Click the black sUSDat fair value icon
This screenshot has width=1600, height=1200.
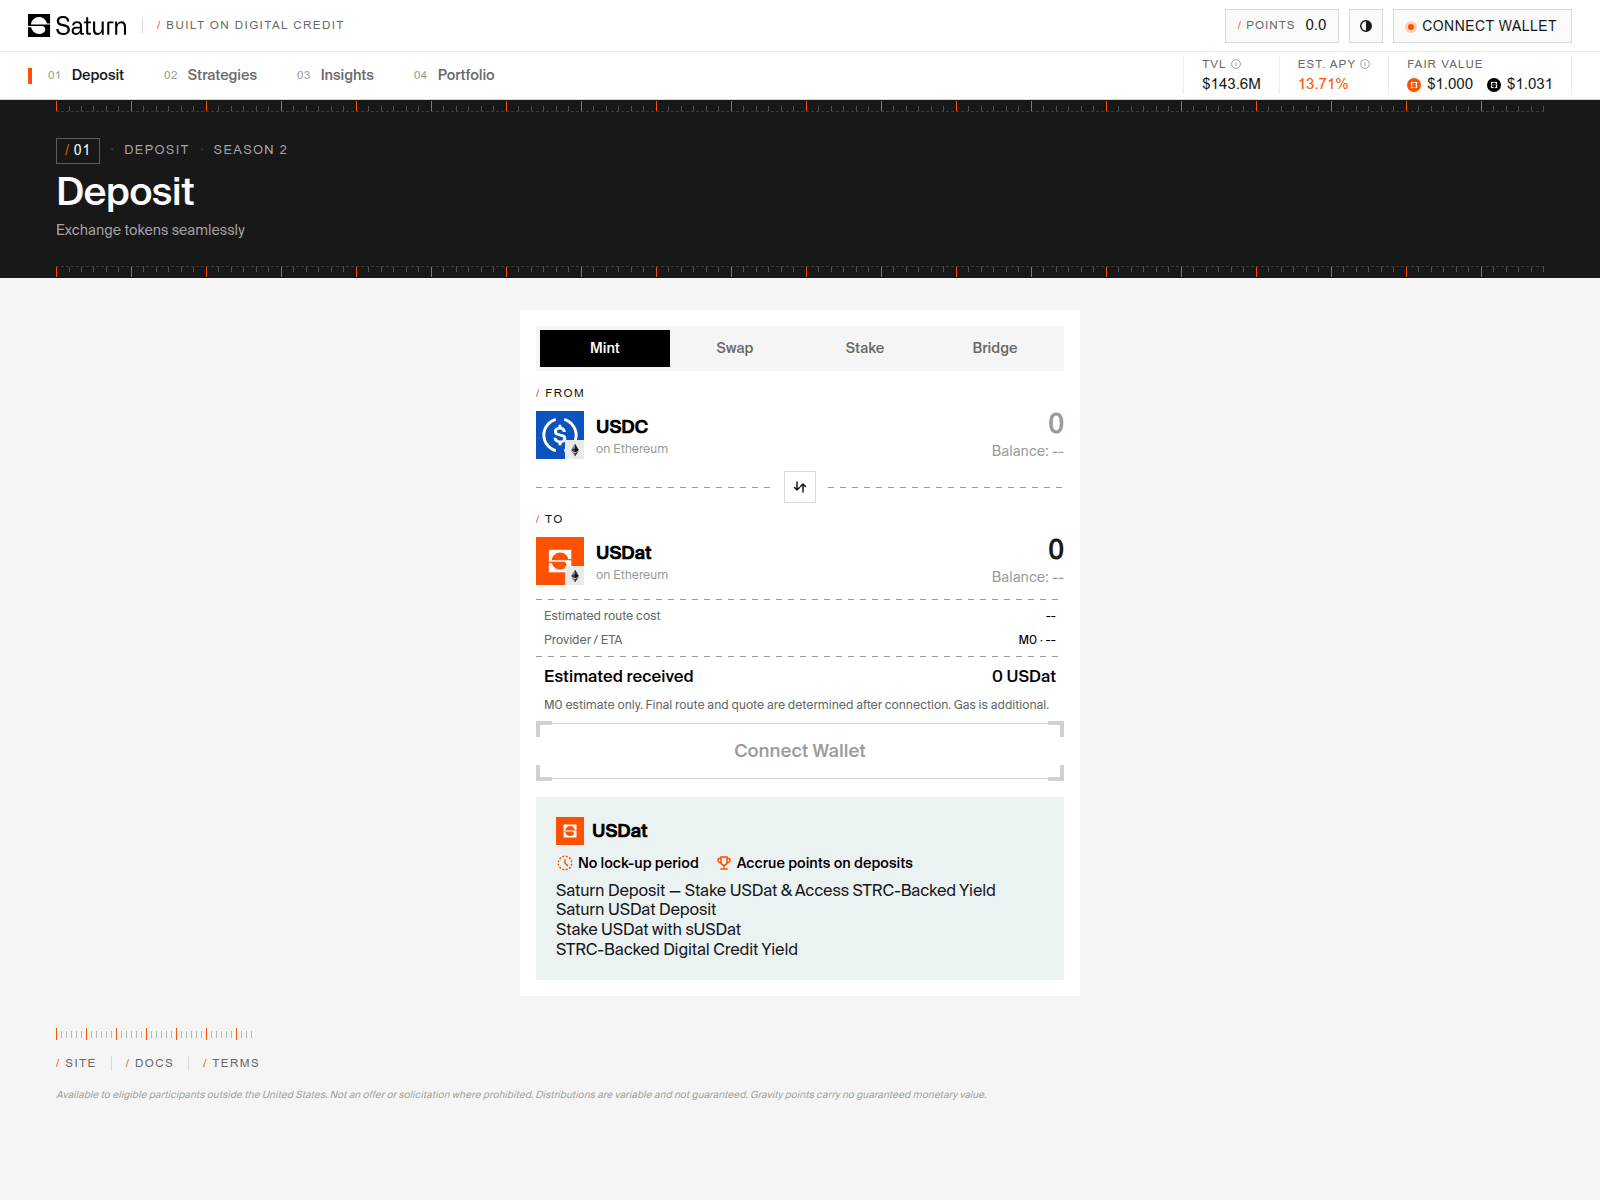1494,85
